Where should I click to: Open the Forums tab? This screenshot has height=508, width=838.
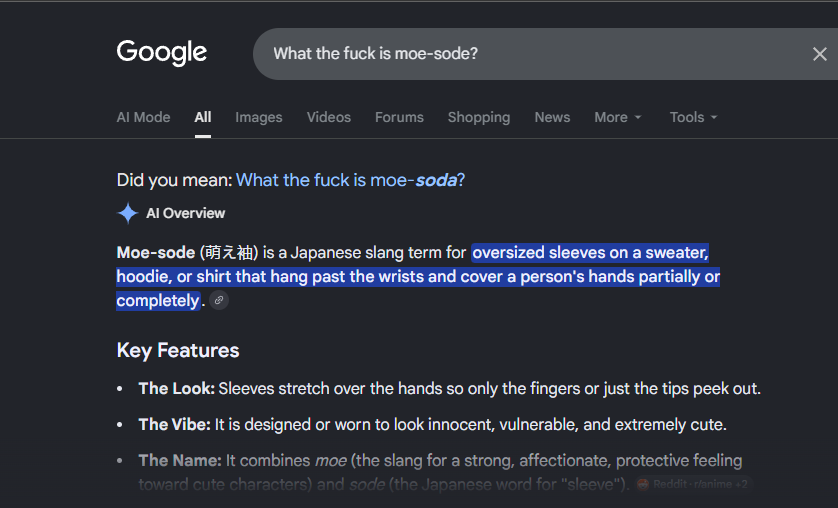coord(399,118)
